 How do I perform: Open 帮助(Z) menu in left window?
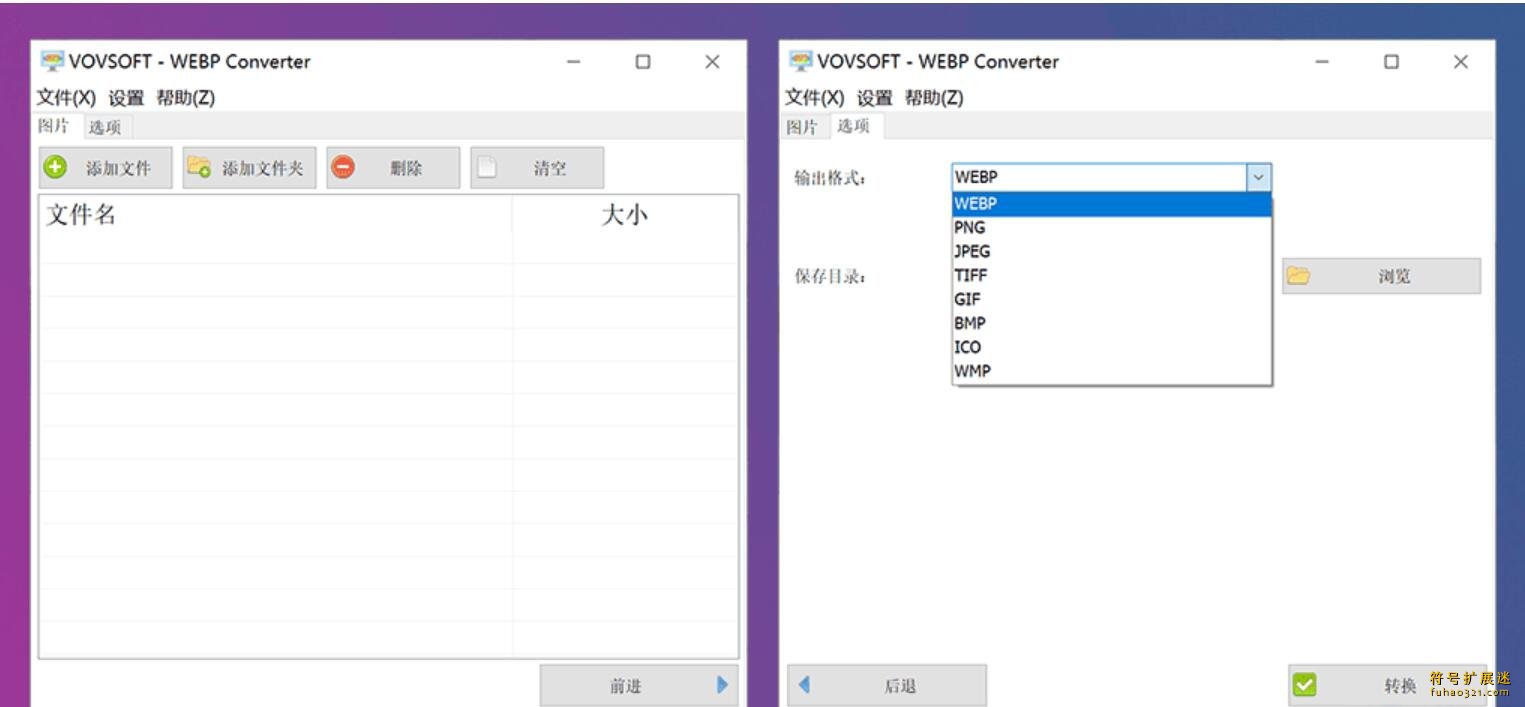pos(185,98)
